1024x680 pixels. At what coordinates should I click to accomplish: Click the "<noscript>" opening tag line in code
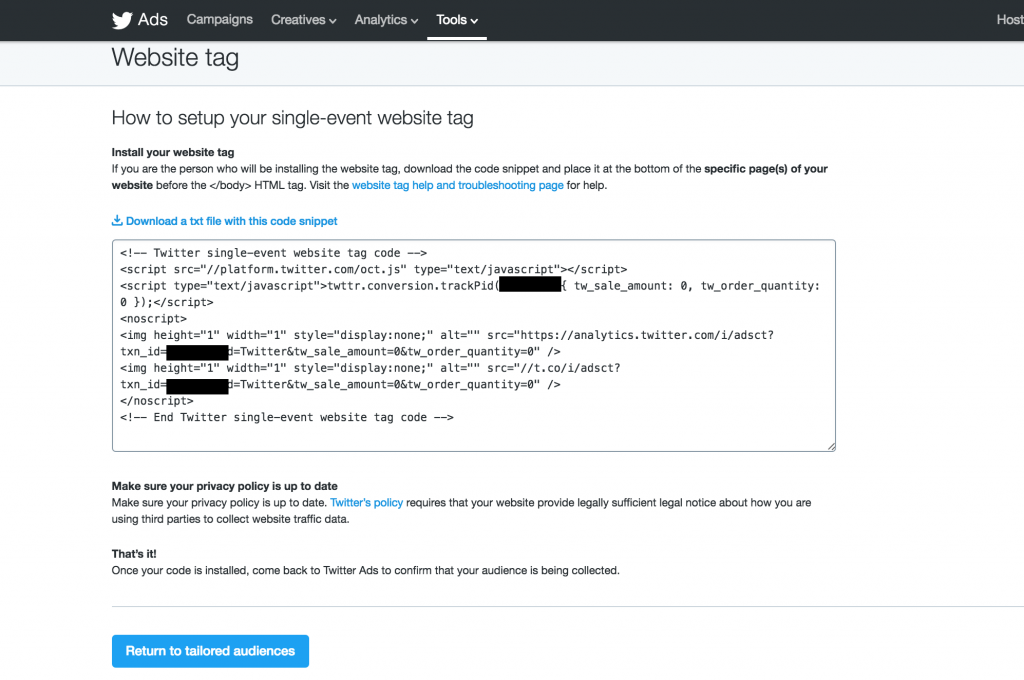(x=153, y=319)
